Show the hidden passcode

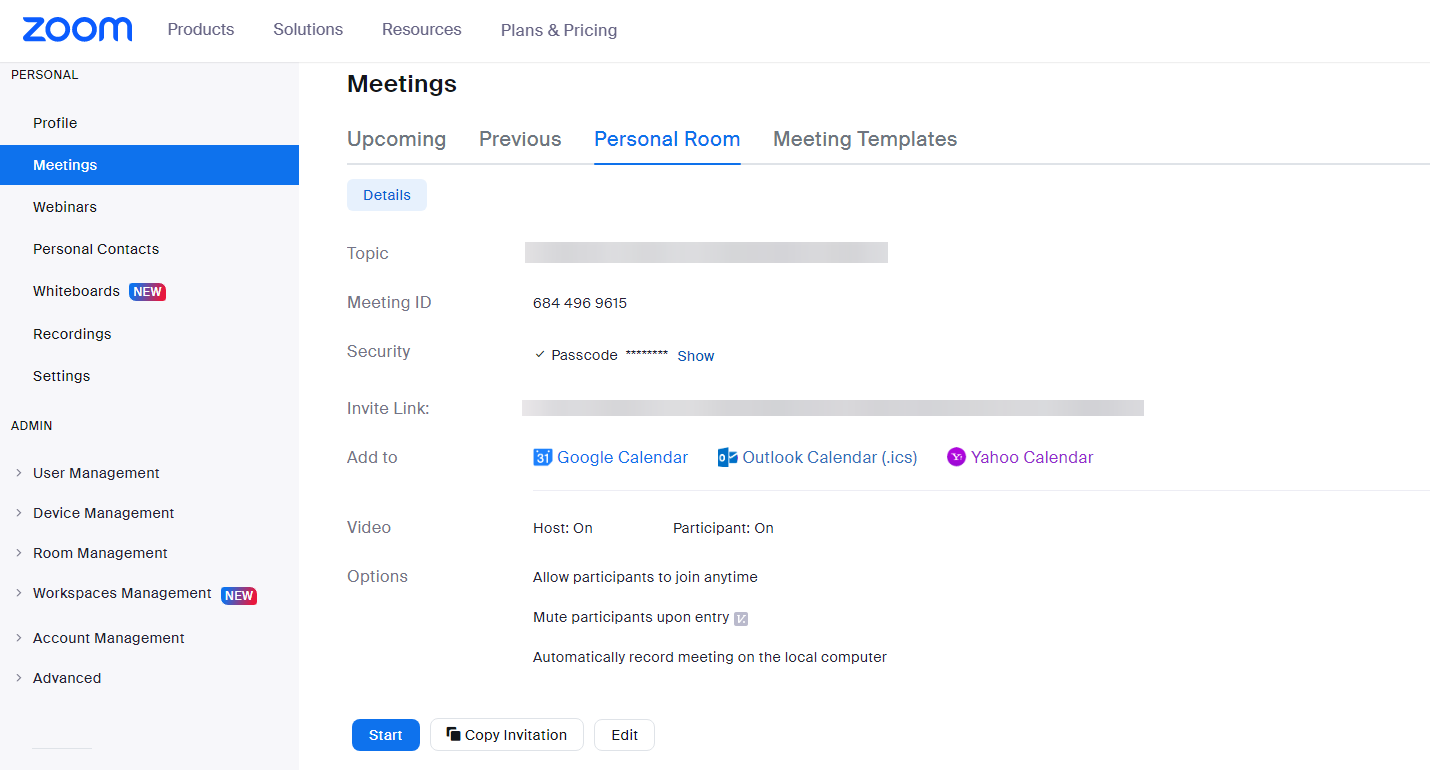point(696,356)
